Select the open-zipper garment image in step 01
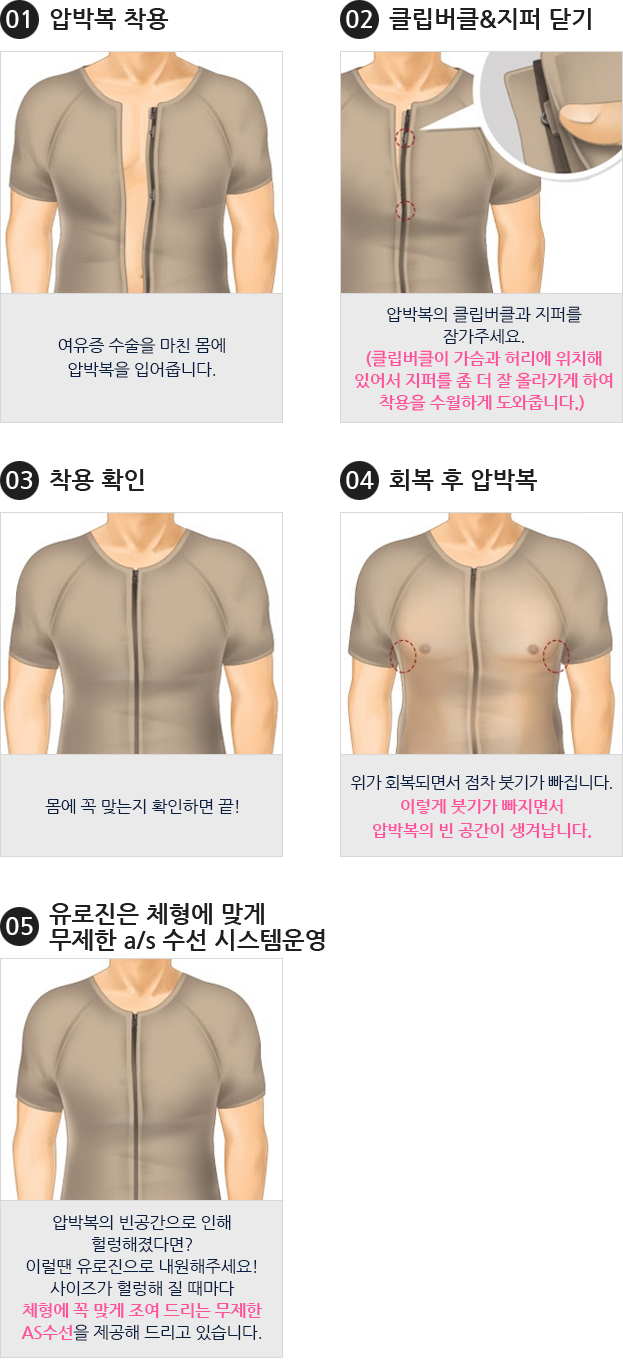 (x=141, y=172)
